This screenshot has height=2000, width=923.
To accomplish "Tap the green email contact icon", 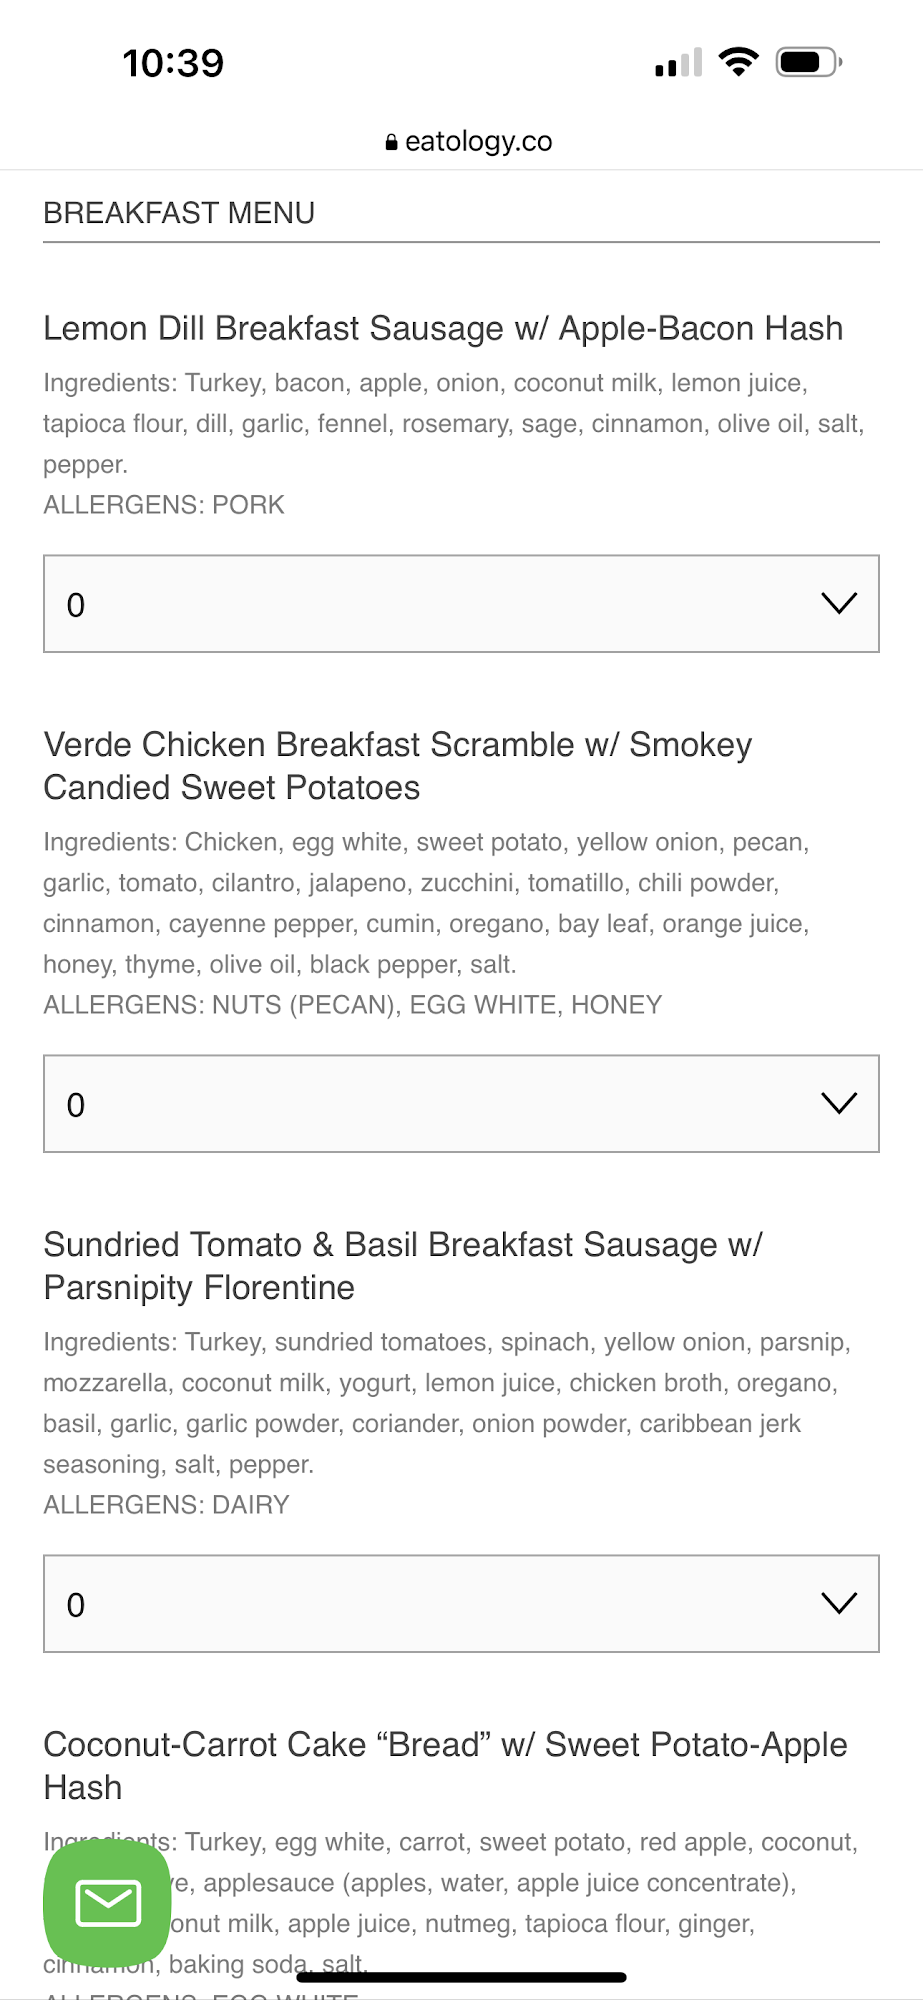I will 107,1902.
